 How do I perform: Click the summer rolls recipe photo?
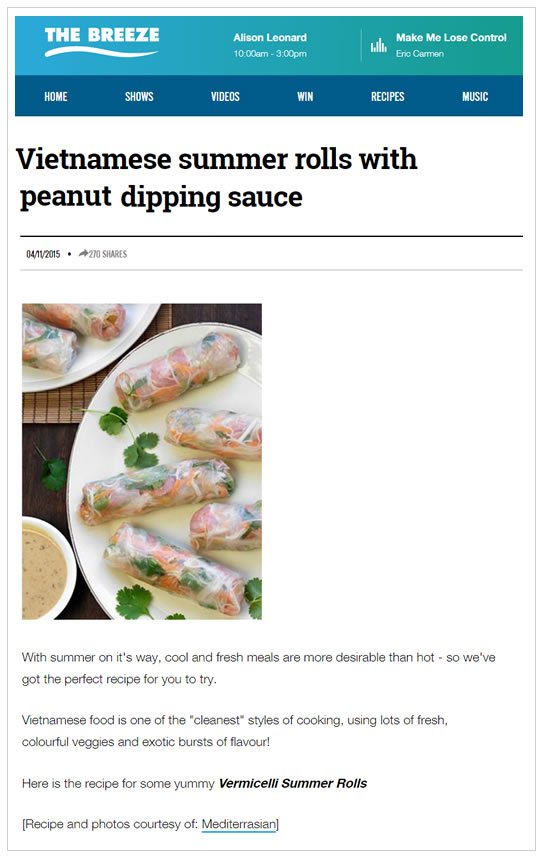142,461
